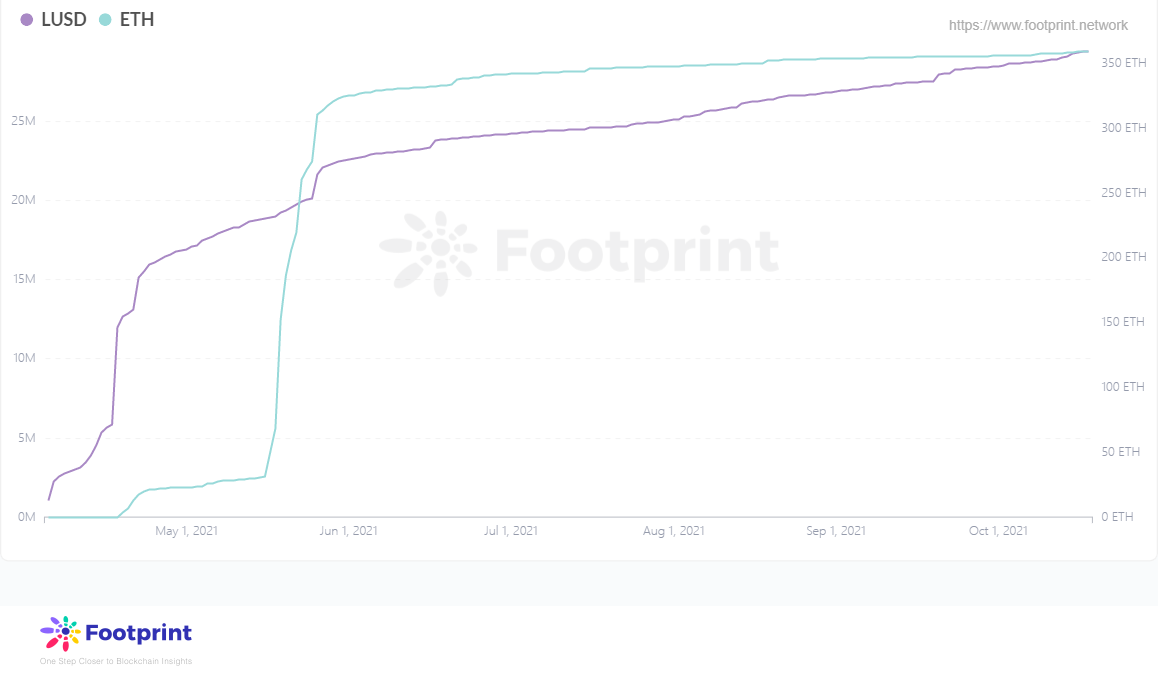Click the Footprint logo flower icon

[61, 633]
